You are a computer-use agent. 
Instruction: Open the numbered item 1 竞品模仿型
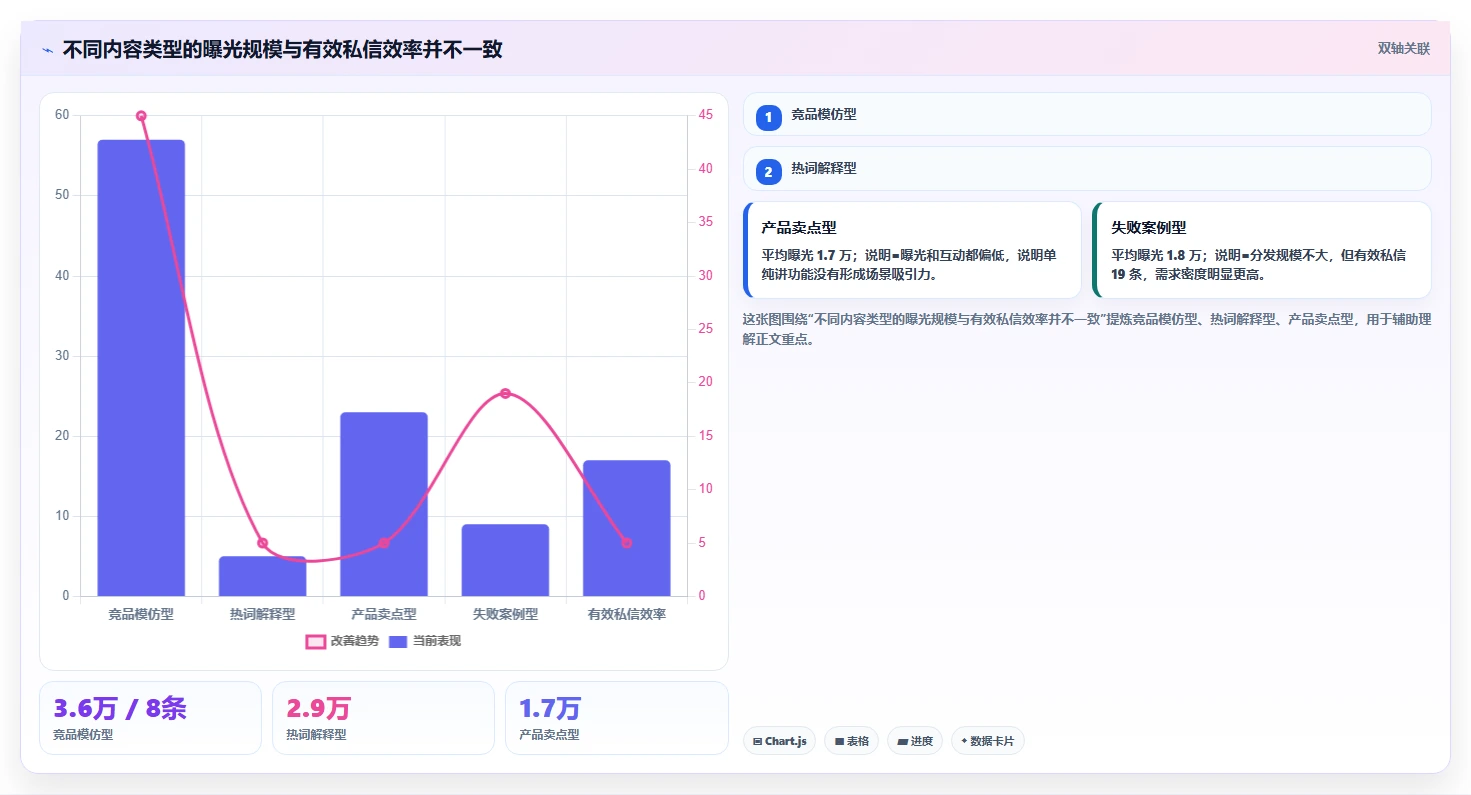click(1087, 114)
